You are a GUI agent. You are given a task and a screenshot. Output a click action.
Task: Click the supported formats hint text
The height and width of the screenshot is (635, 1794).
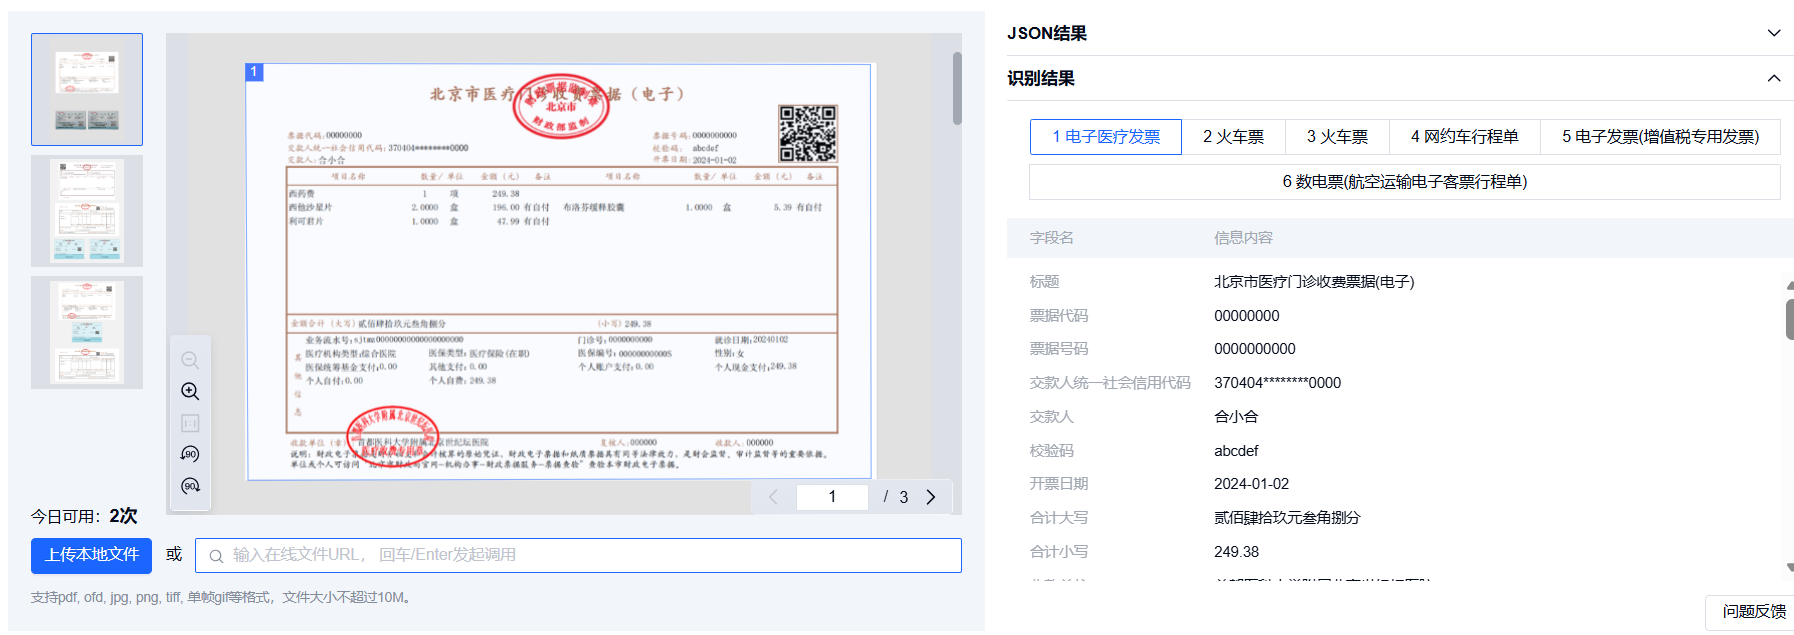pos(223,597)
